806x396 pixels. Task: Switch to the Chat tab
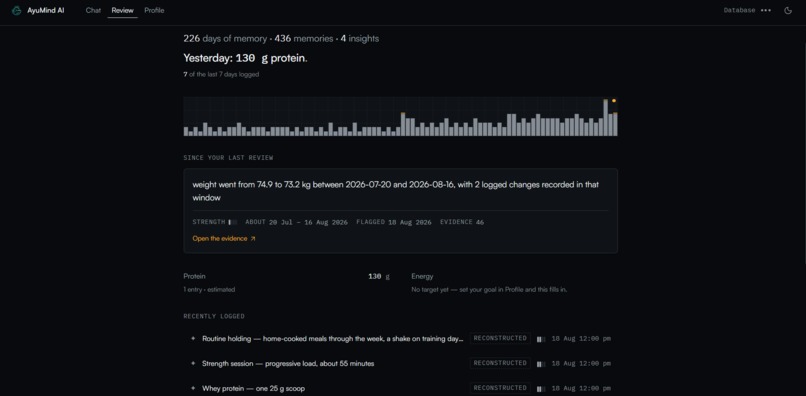click(93, 10)
